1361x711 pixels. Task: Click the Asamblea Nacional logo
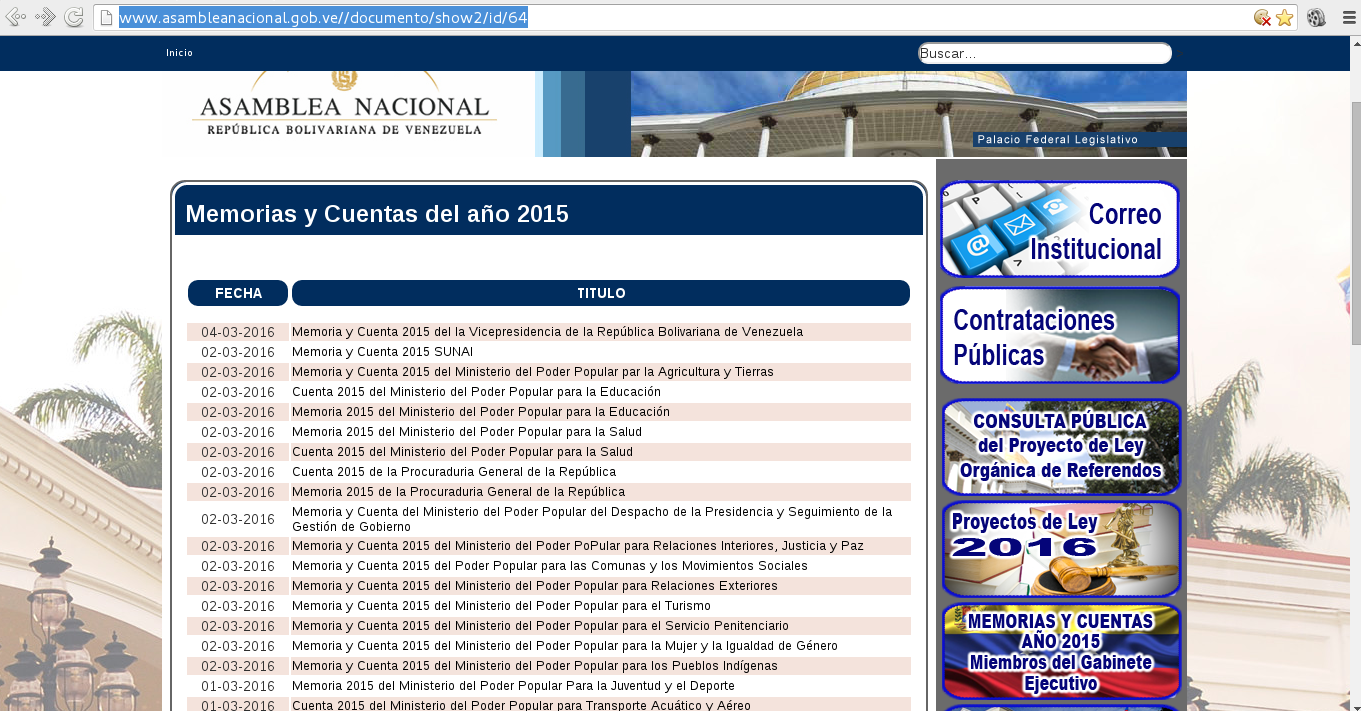[x=345, y=112]
